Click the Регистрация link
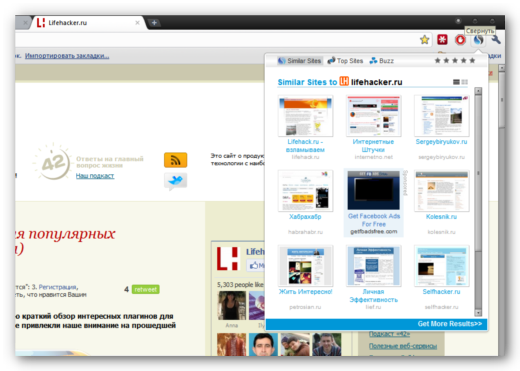The height and width of the screenshot is (371, 520). coord(58,287)
